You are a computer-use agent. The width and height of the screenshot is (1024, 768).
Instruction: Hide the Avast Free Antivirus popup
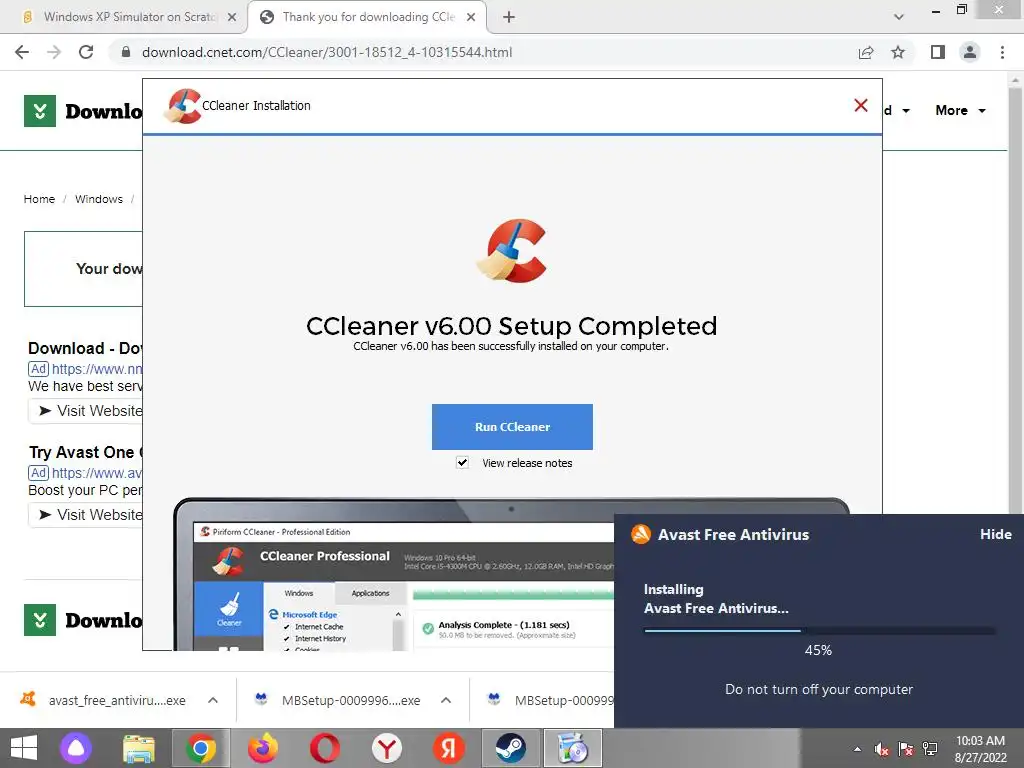coord(995,534)
